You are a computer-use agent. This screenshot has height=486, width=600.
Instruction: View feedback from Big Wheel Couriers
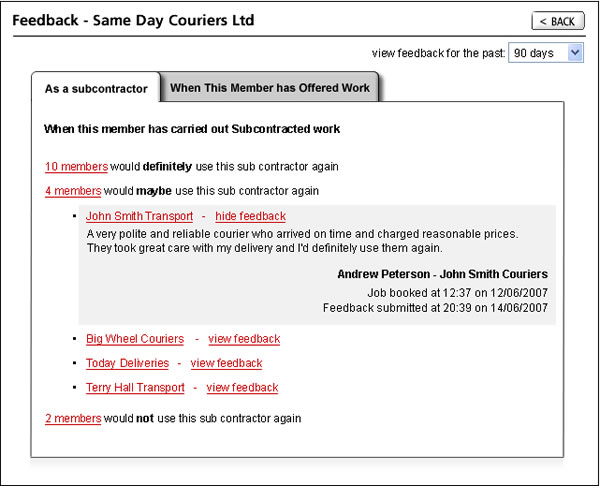click(244, 339)
